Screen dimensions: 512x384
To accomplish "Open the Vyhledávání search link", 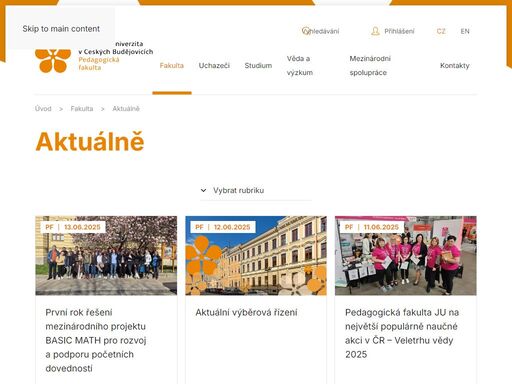I will click(x=320, y=31).
